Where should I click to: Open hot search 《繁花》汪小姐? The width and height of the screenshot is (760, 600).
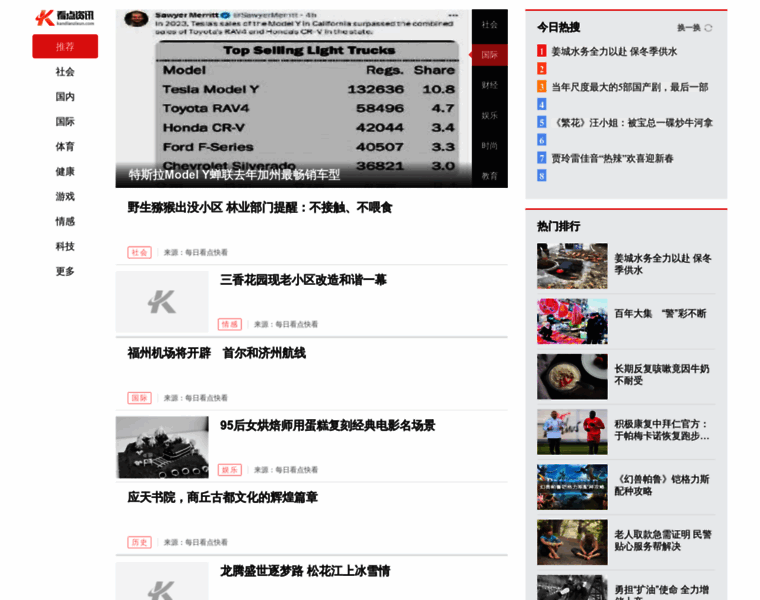coord(632,123)
